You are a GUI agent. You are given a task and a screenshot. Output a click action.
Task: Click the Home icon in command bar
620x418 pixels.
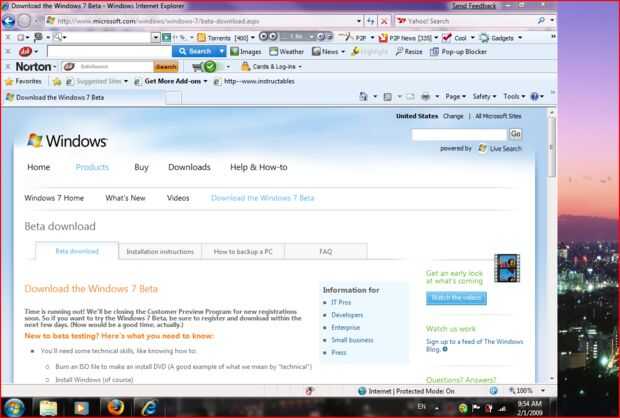pyautogui.click(x=363, y=96)
